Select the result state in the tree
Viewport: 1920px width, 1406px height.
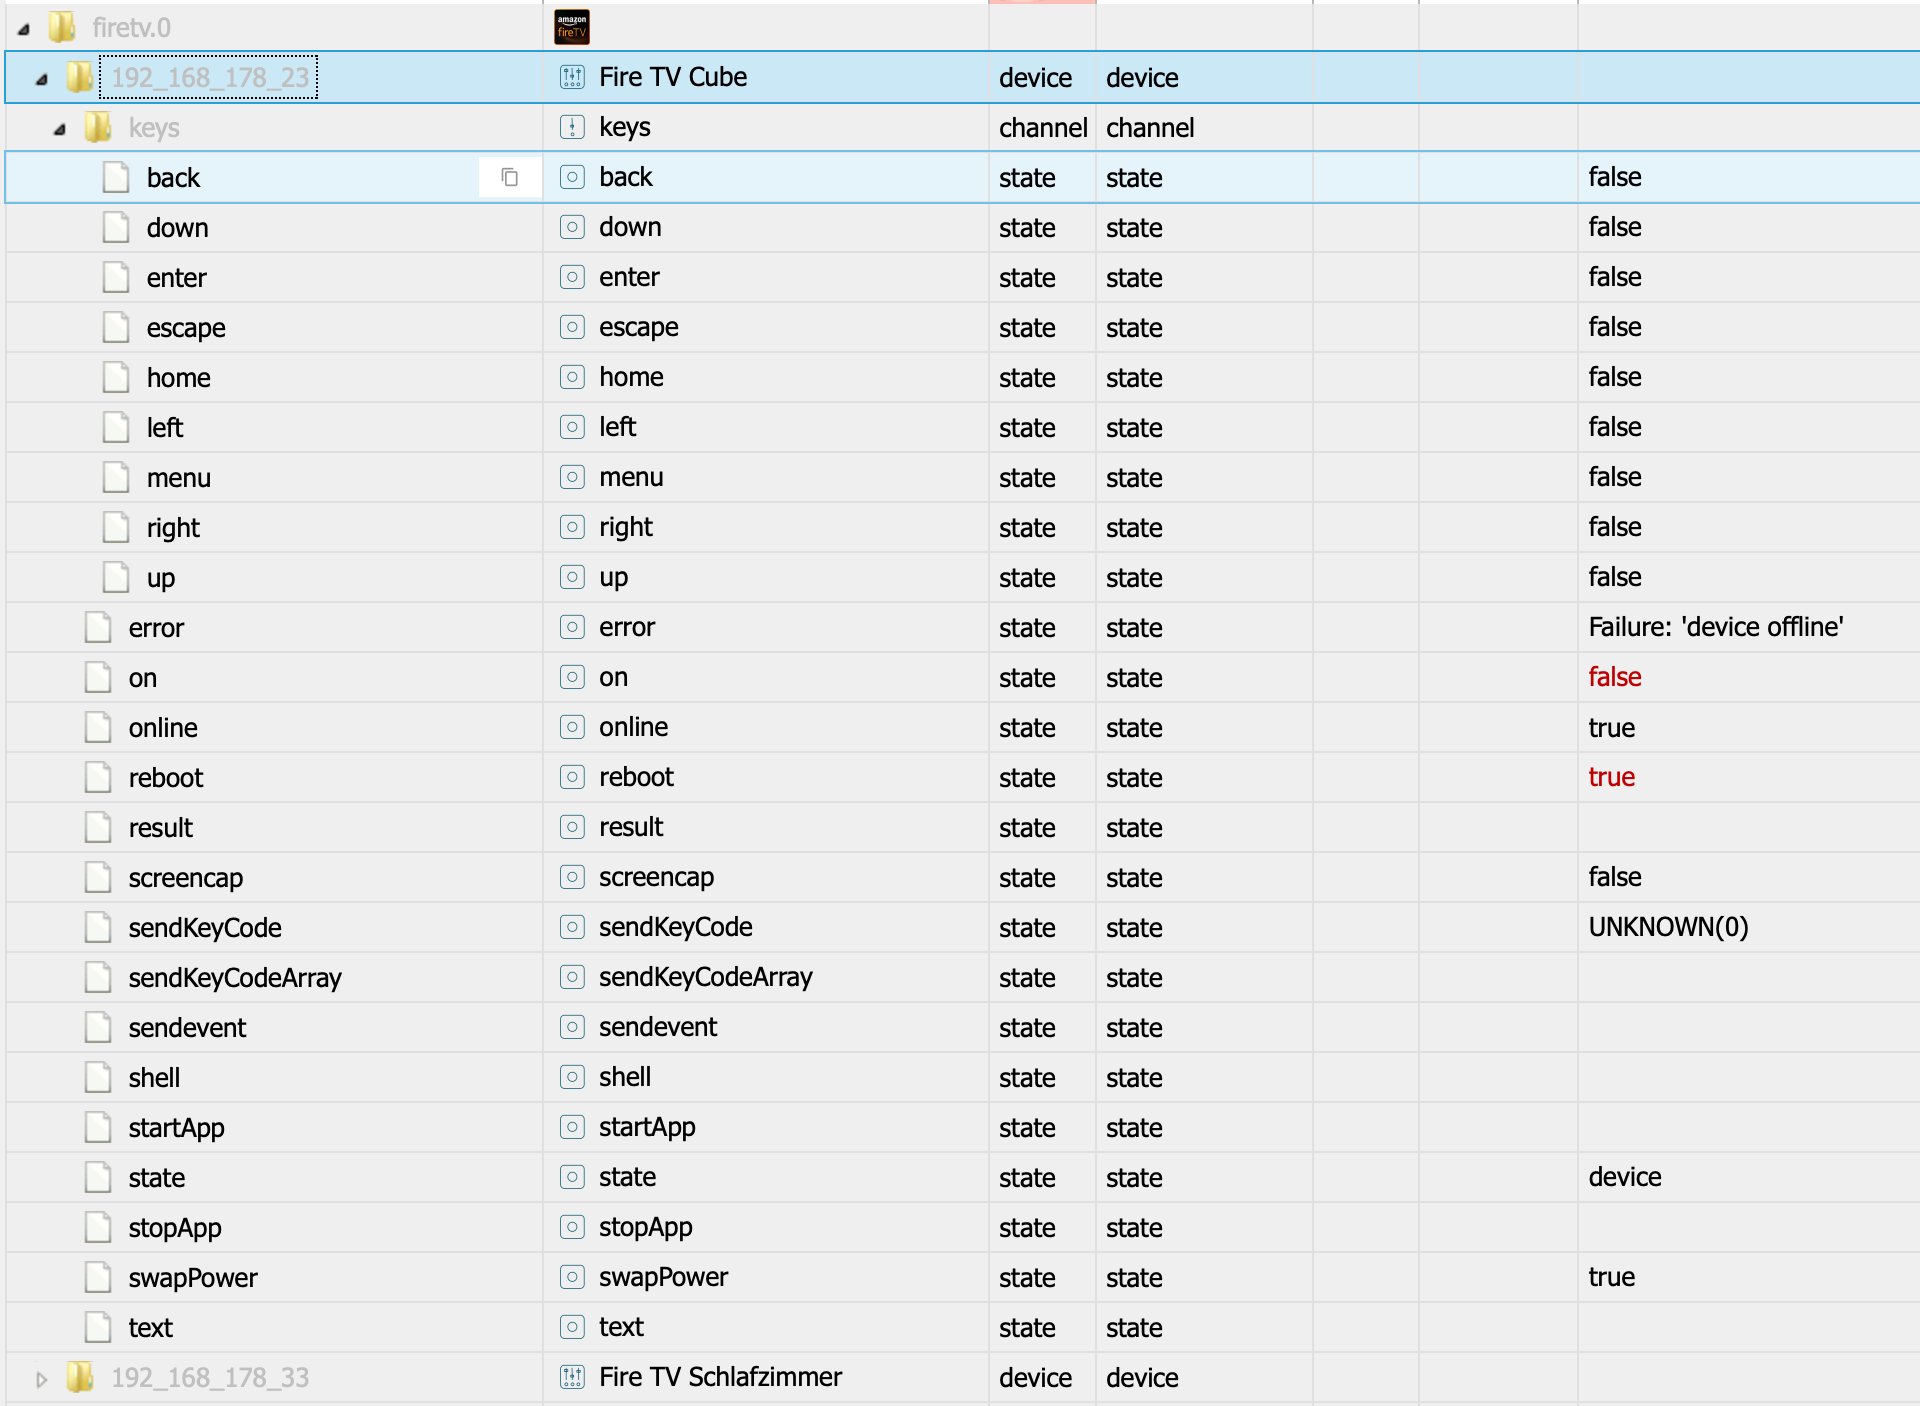pyautogui.click(x=161, y=828)
